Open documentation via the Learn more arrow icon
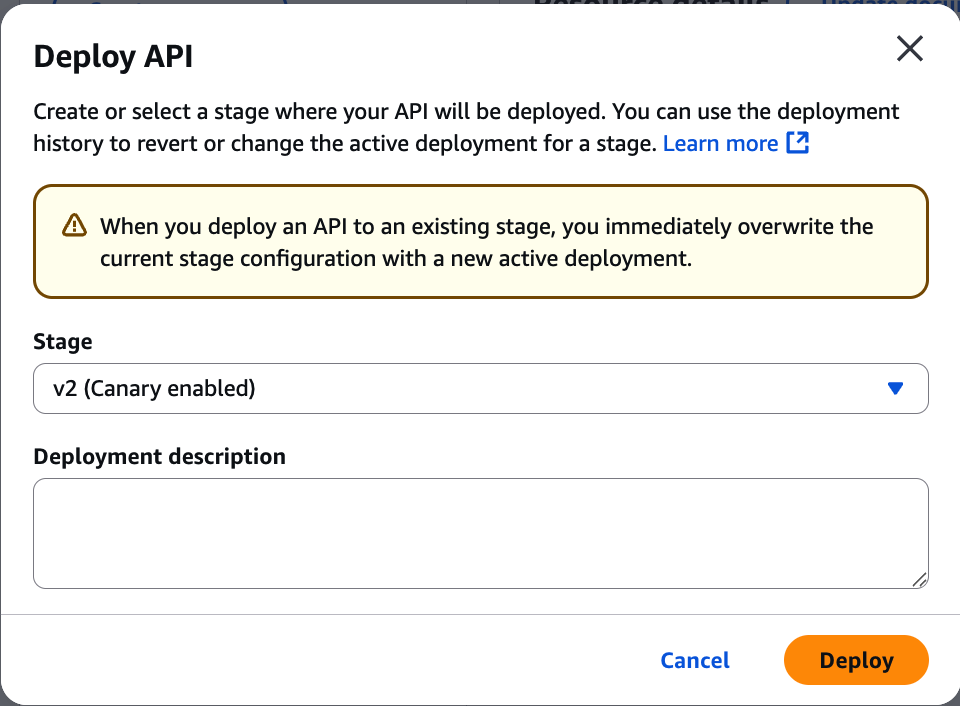 [x=795, y=143]
